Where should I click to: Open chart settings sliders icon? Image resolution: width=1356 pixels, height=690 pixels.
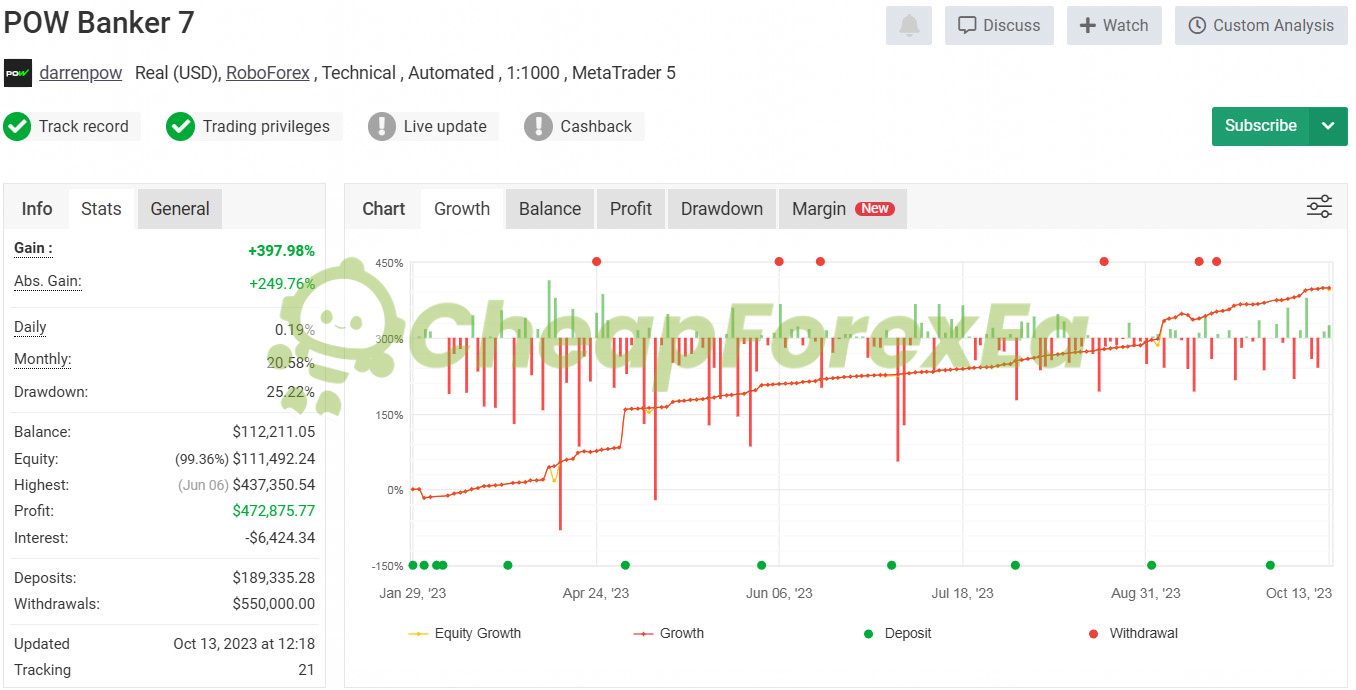tap(1319, 207)
